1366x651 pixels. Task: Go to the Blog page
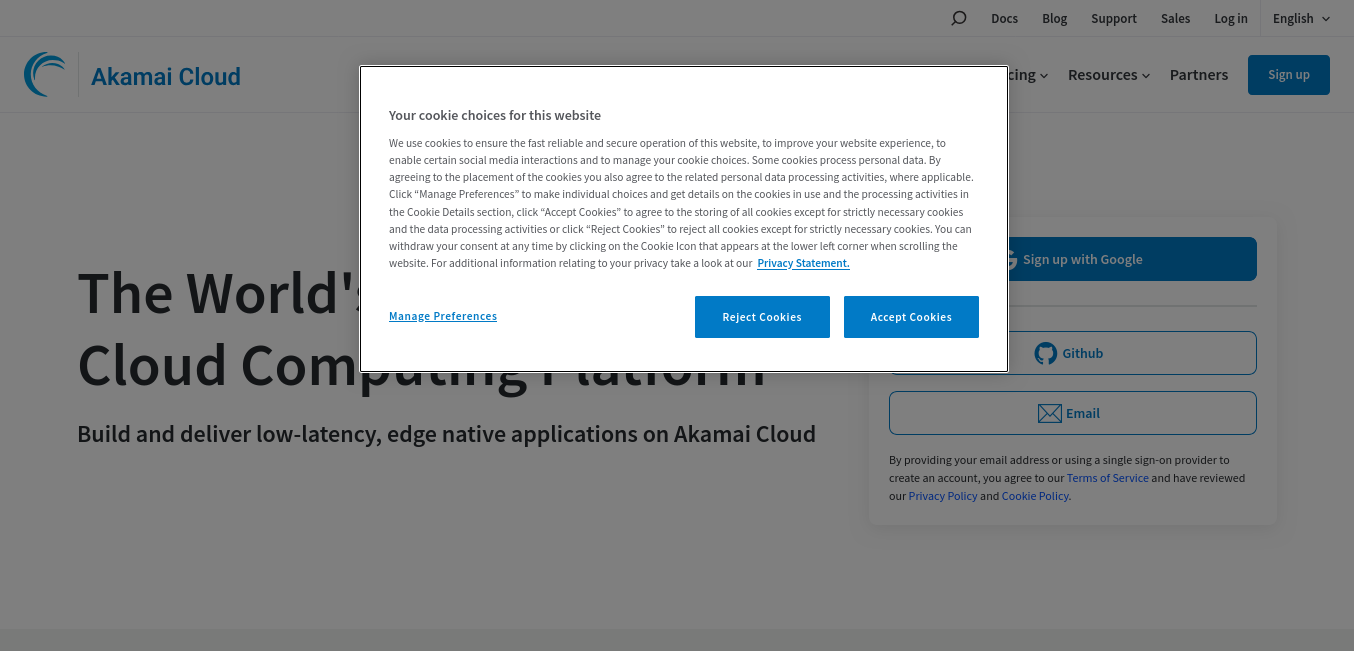click(1054, 18)
